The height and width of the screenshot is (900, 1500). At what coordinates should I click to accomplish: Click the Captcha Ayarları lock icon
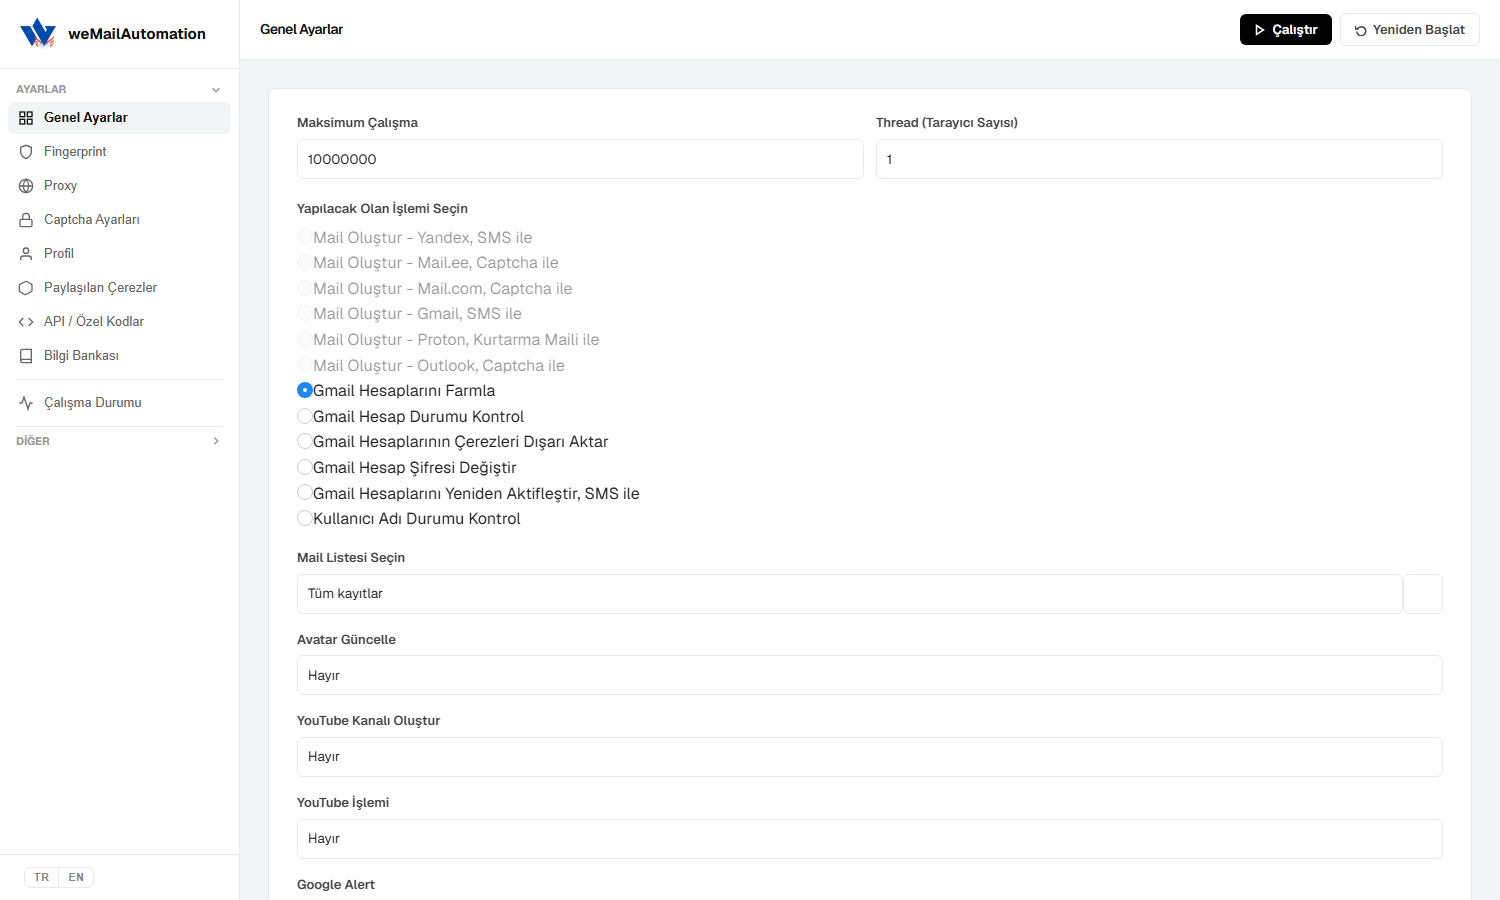click(x=26, y=220)
